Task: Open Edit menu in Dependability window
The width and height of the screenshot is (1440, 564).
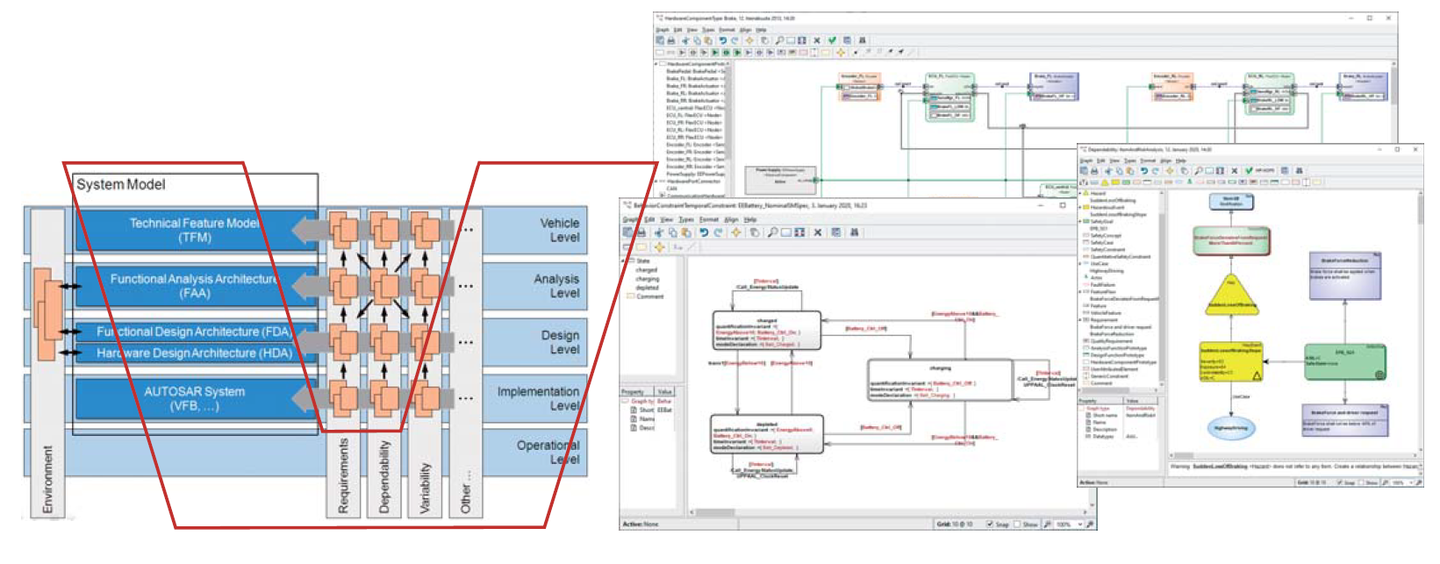Action: 1101,160
